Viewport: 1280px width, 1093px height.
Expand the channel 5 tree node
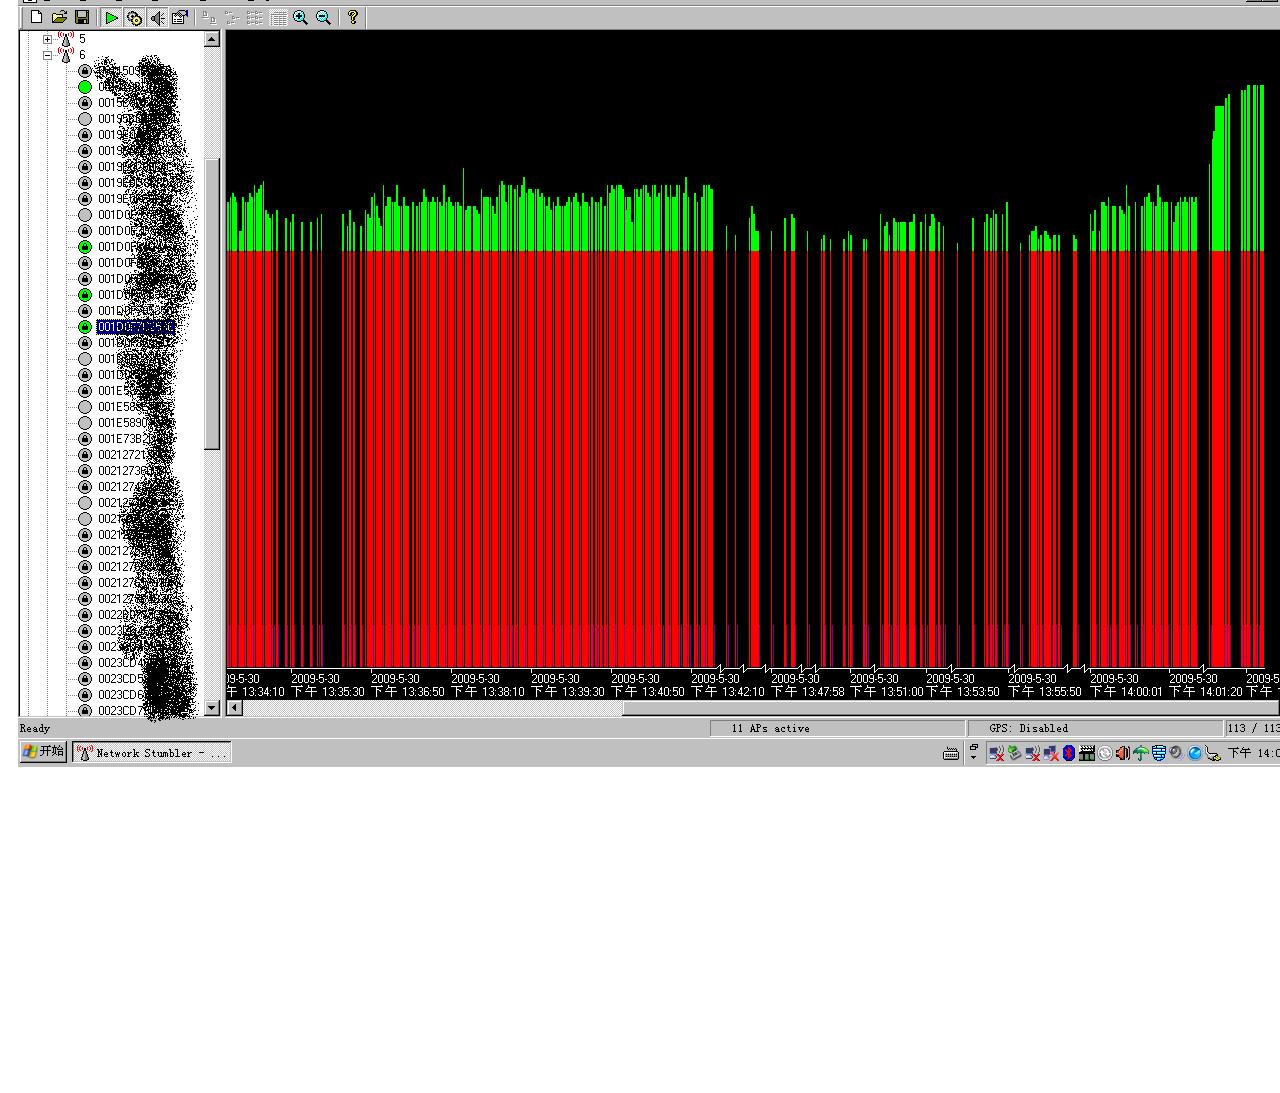47,39
